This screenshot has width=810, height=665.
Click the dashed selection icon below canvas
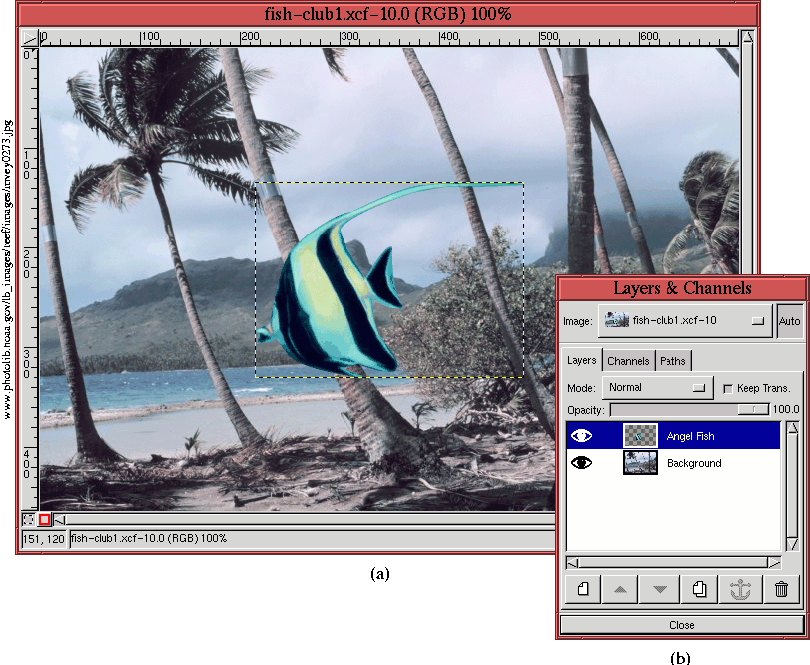[29, 520]
